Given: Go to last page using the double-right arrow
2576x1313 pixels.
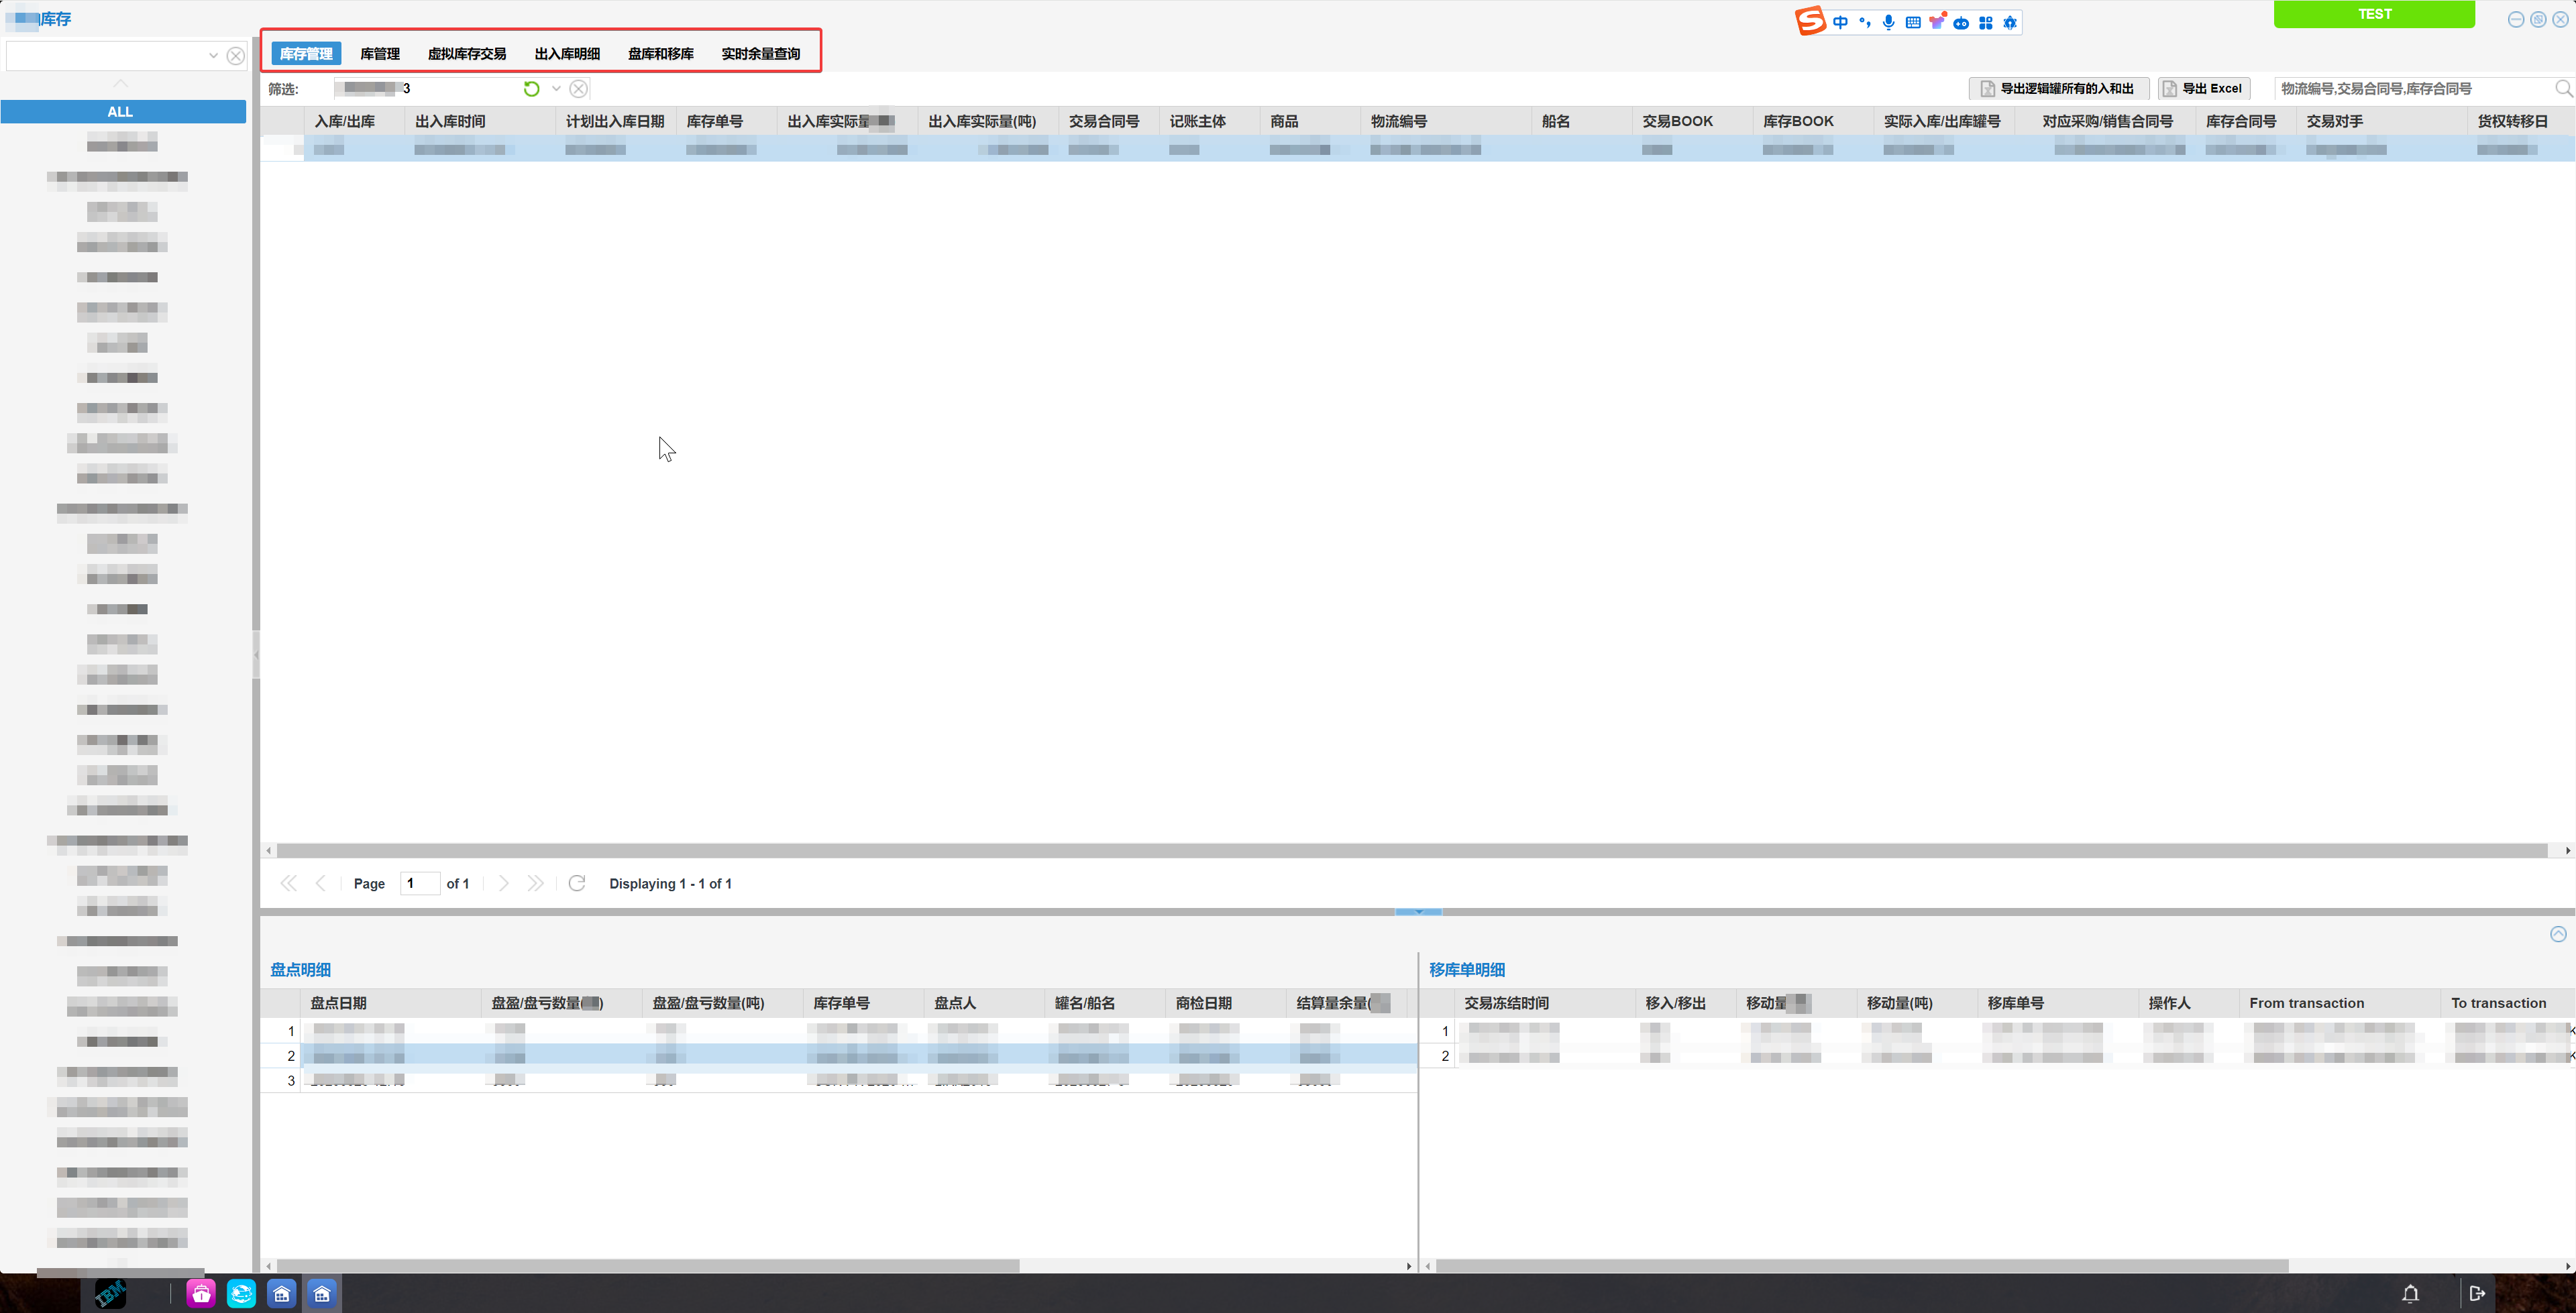Looking at the screenshot, I should [x=535, y=883].
